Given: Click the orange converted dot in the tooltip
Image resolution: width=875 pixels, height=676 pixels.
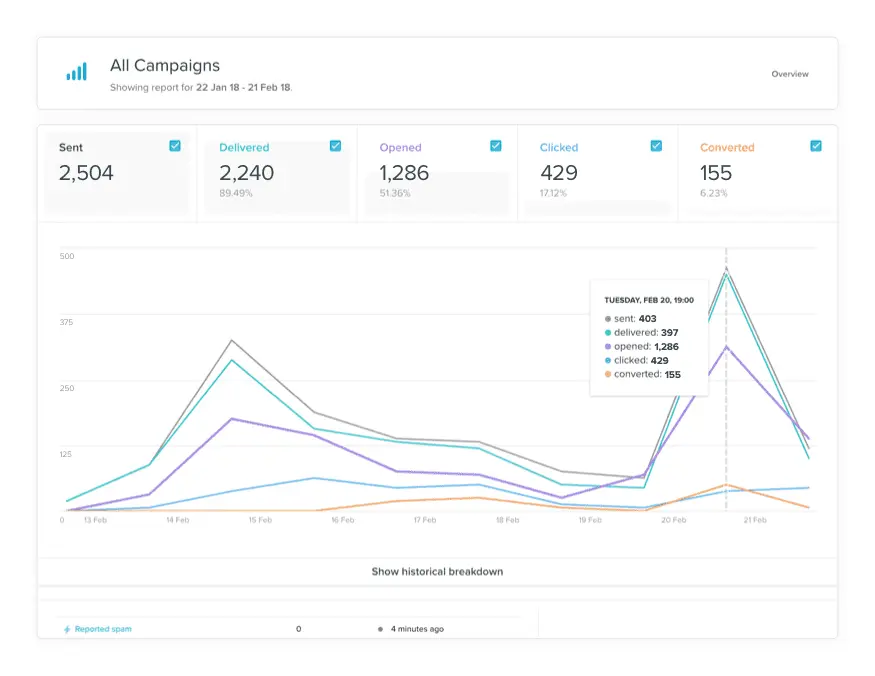Looking at the screenshot, I should pos(608,374).
